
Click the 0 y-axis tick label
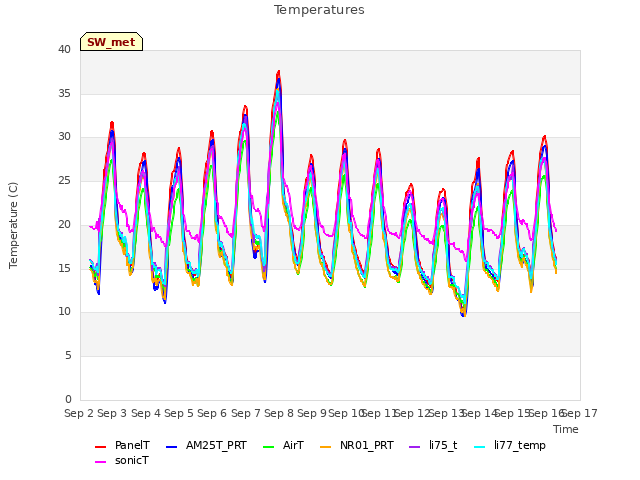click(x=68, y=399)
